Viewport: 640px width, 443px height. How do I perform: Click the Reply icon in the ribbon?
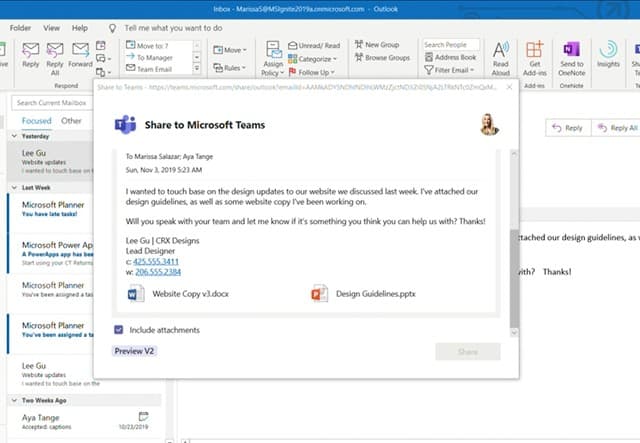(31, 55)
